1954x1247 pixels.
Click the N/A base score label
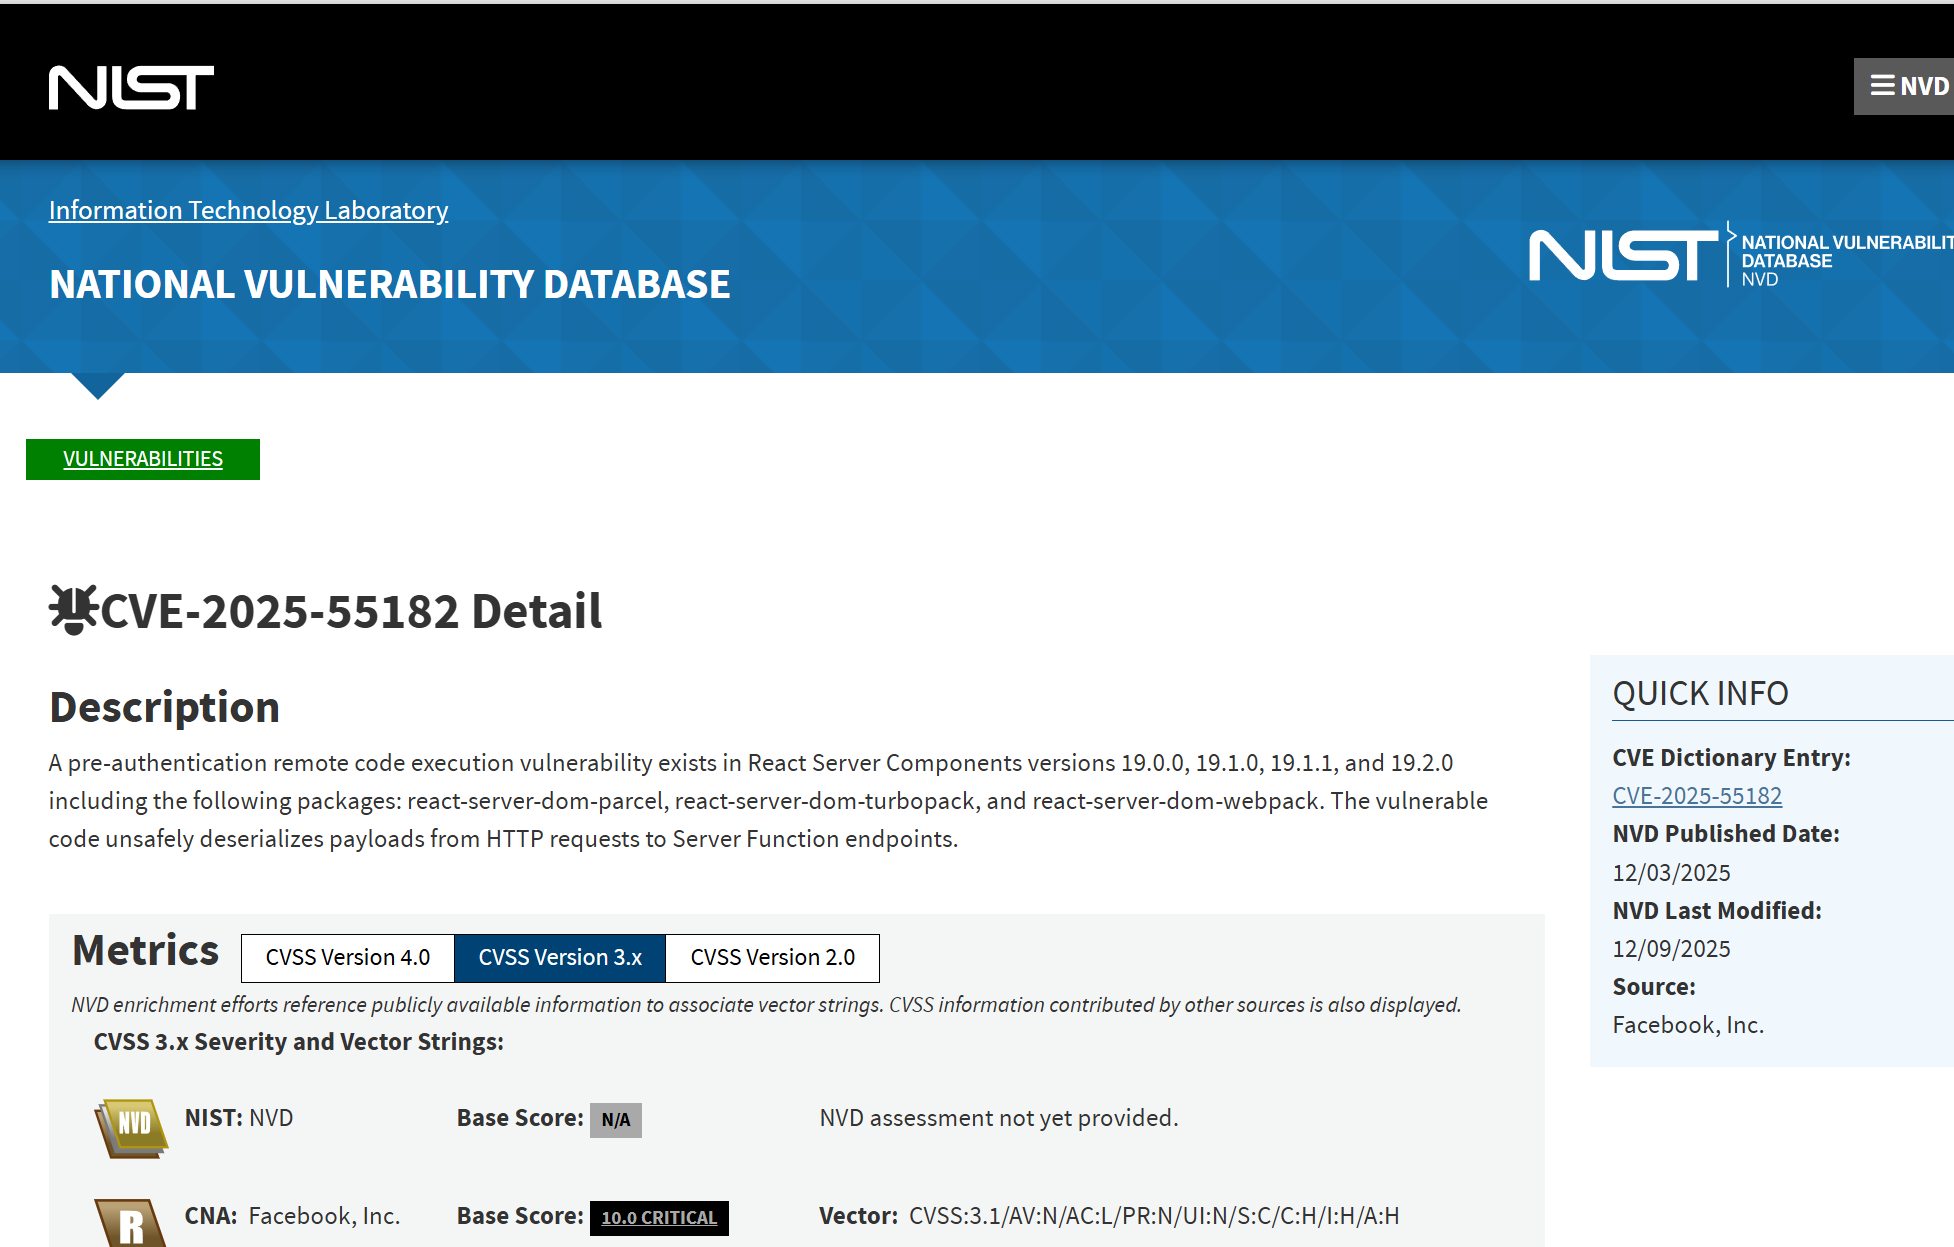pos(616,1120)
